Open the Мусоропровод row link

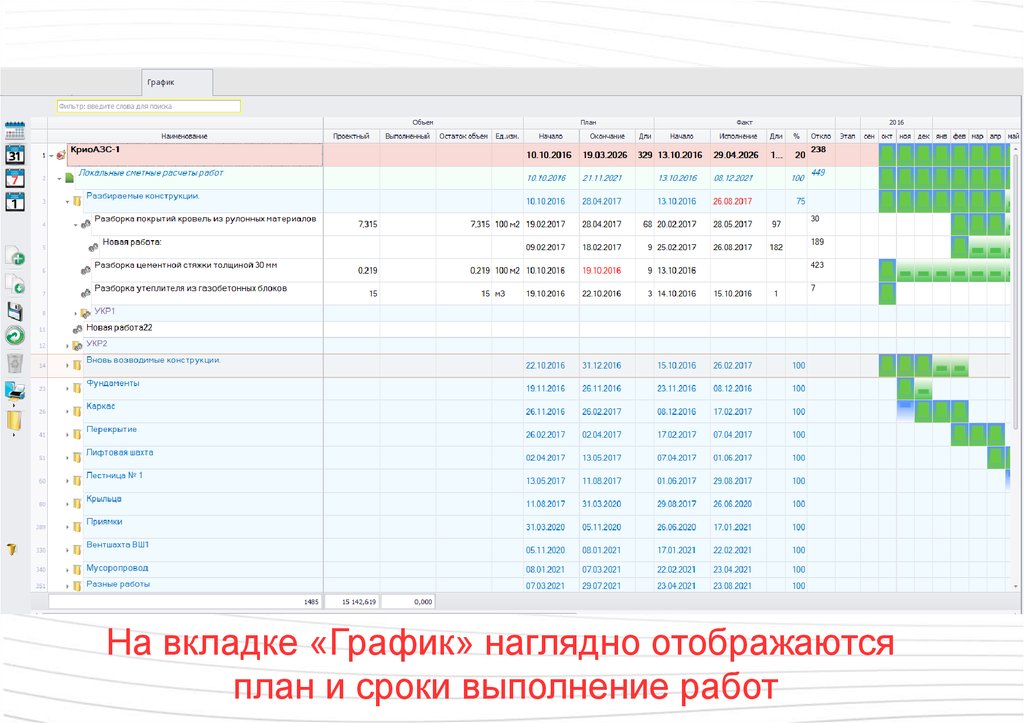(x=117, y=567)
